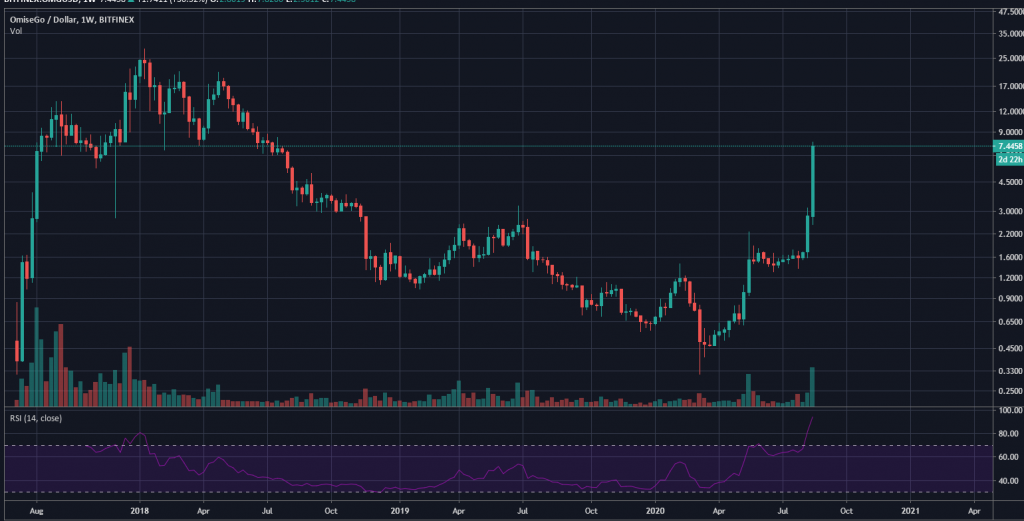Select the Vol indicator label
Screen dimensions: 1024x521
click(x=16, y=32)
